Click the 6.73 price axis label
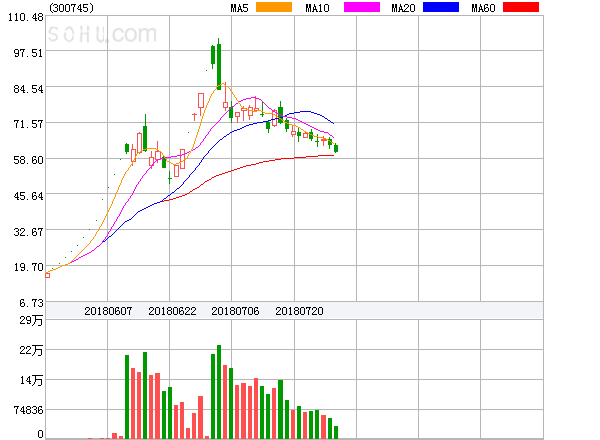Screen dimensions: 600x440 [31, 303]
